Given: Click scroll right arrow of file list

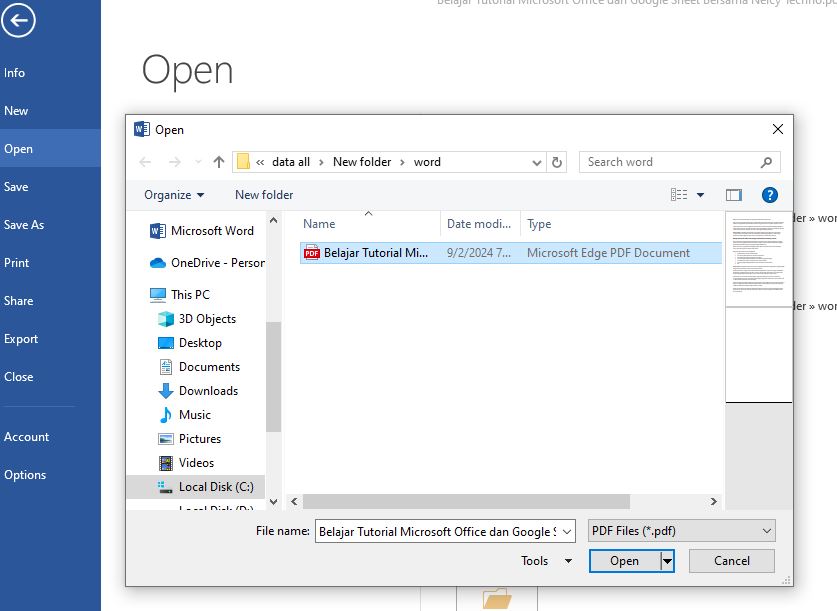Looking at the screenshot, I should [713, 502].
